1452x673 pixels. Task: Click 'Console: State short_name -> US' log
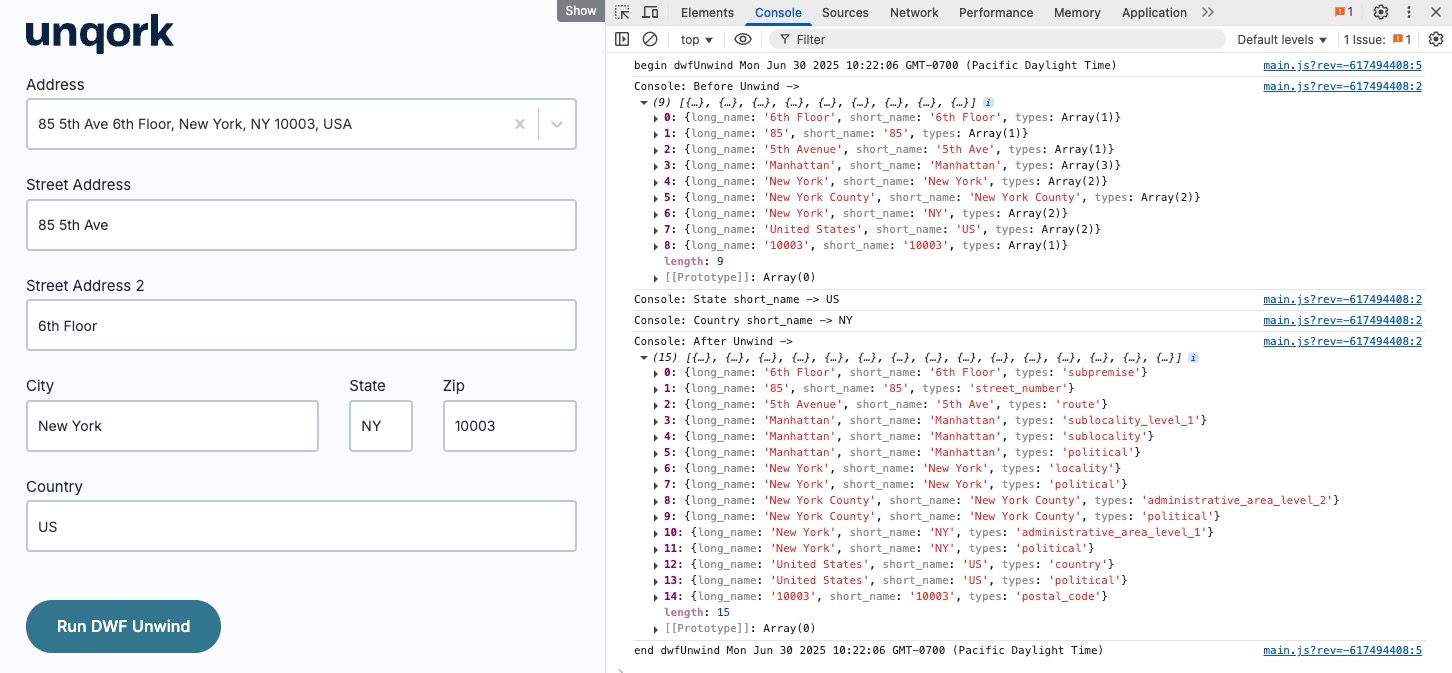click(x=737, y=299)
